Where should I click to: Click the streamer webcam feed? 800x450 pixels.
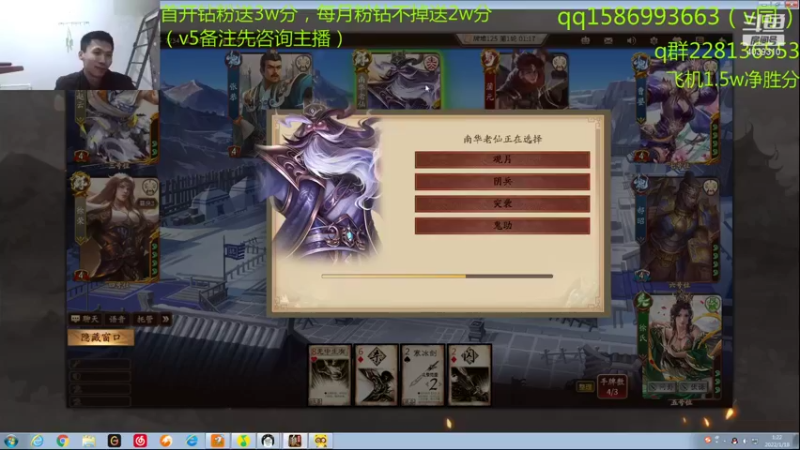(x=80, y=45)
